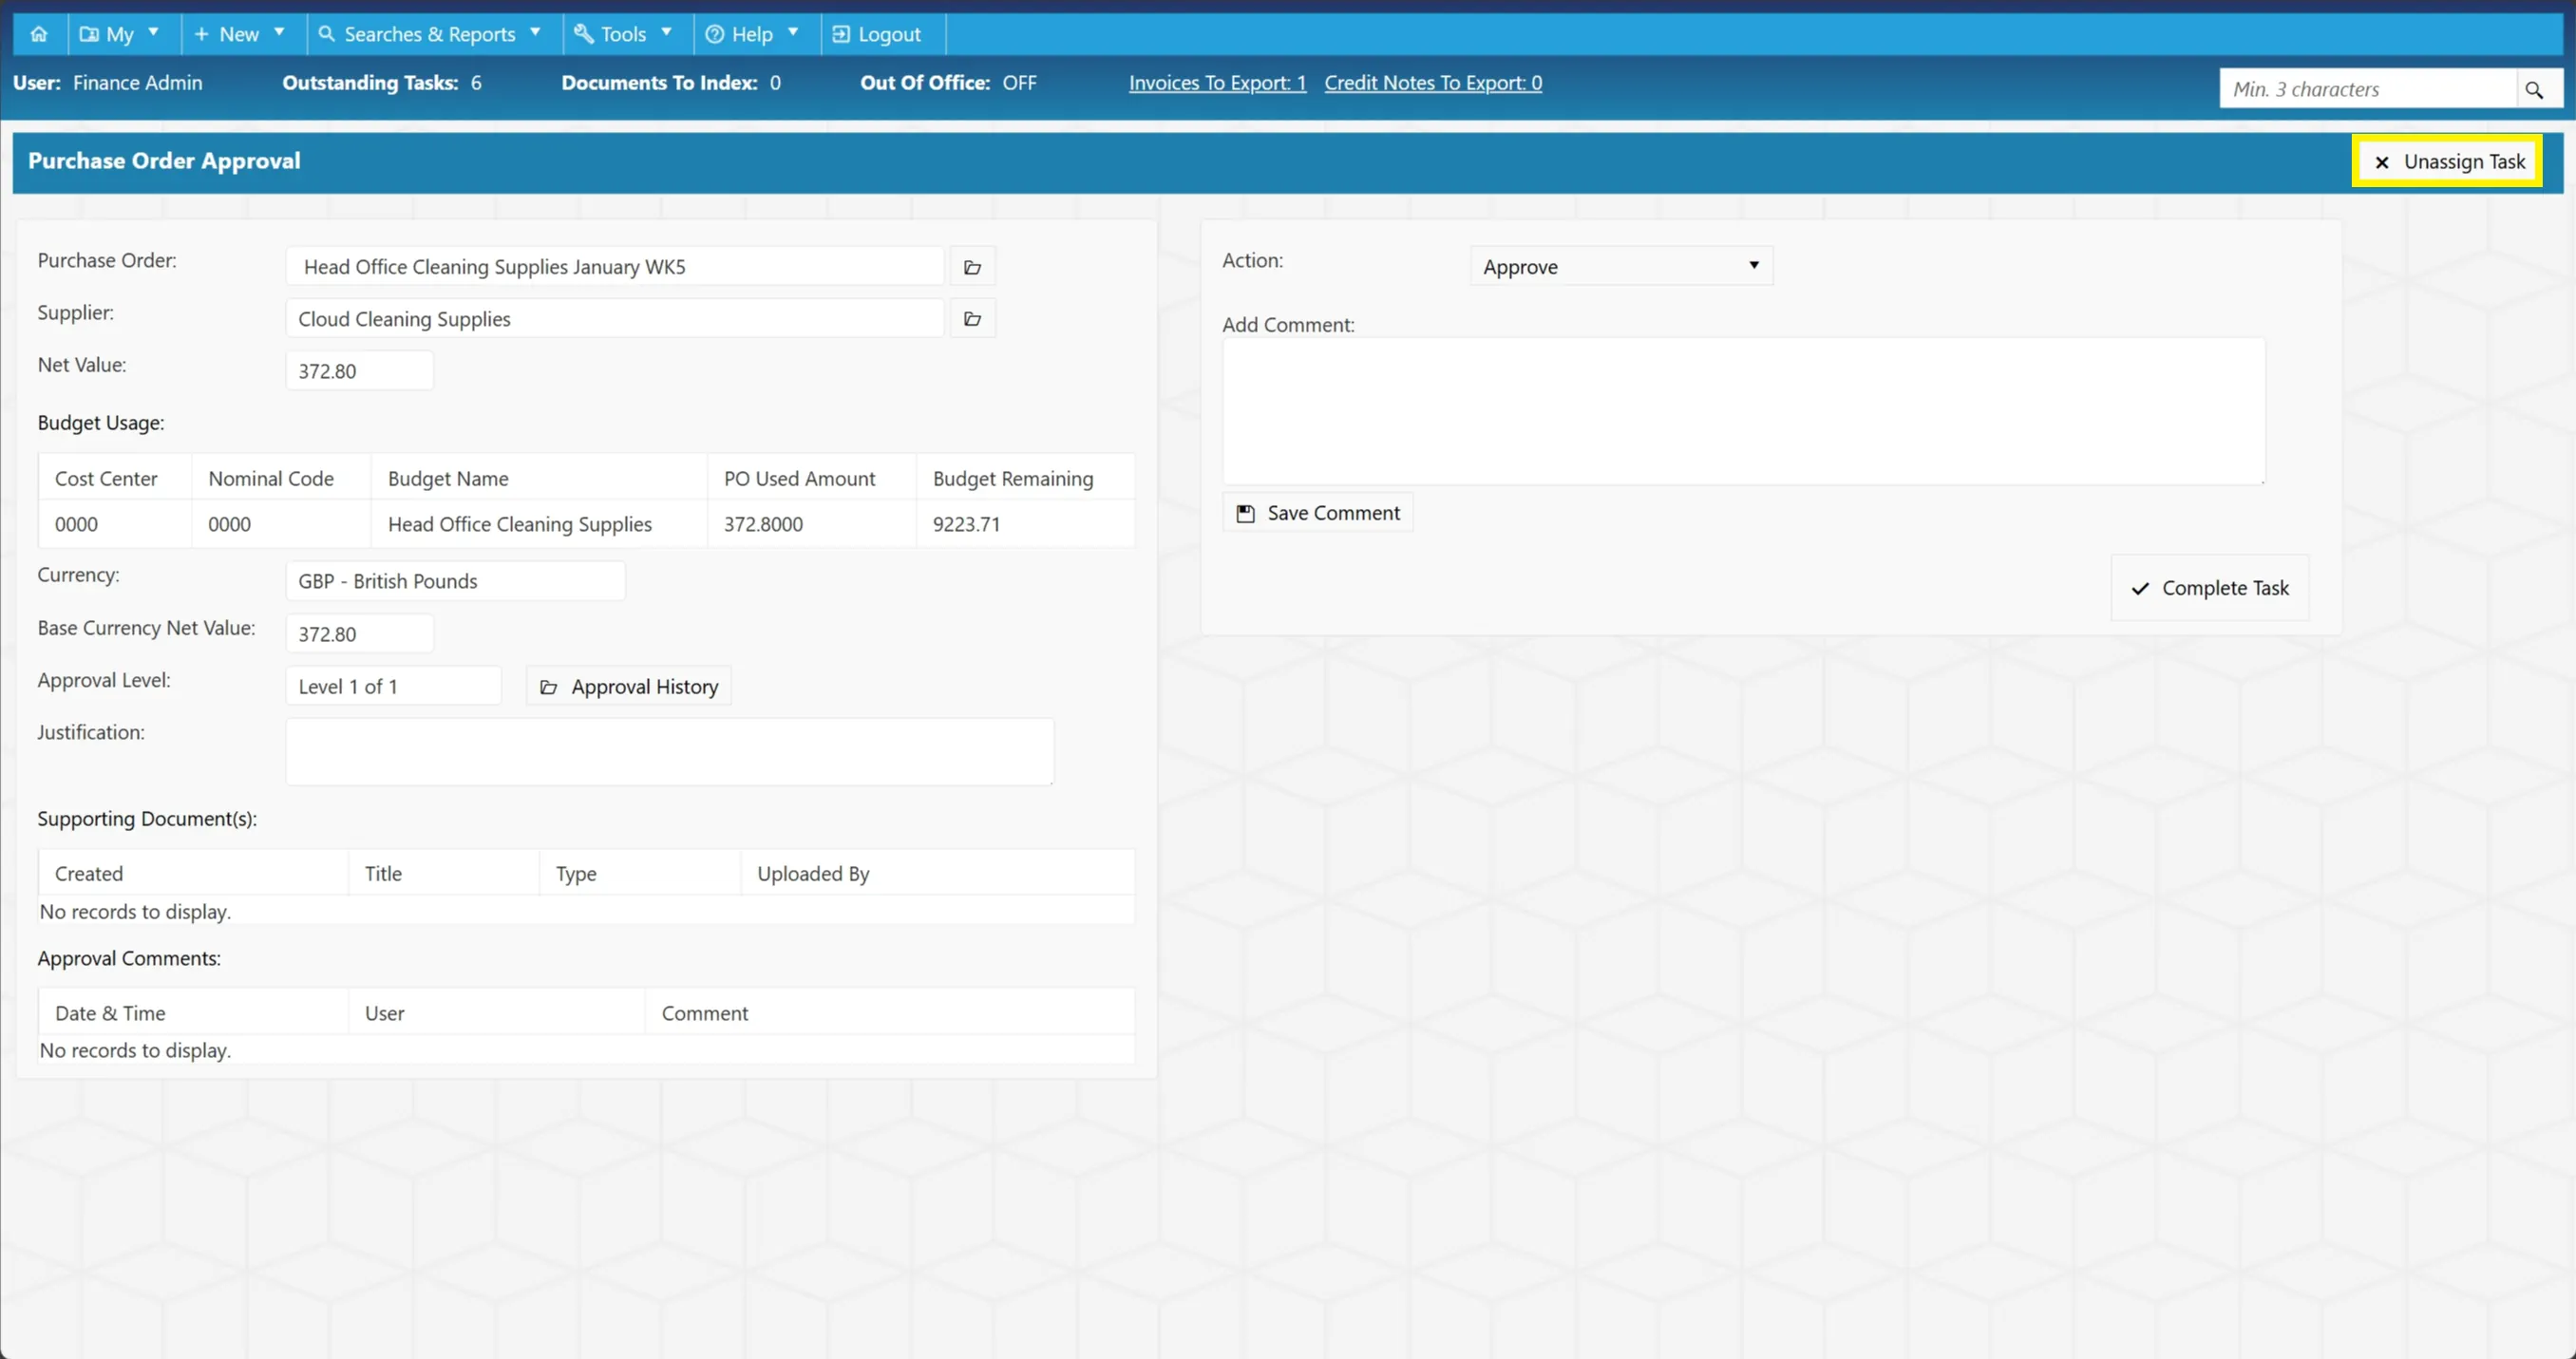Click the Min. 3 characters search field
The width and height of the screenshot is (2576, 1359).
pyautogui.click(x=2368, y=89)
